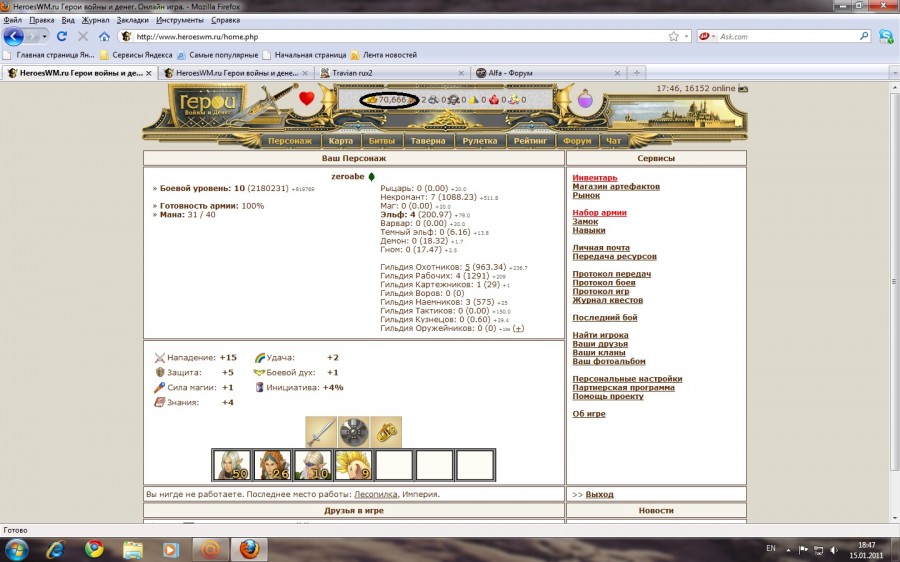Screen dimensions: 900x562
Task: Open the Протокол боев link
Action: click(x=604, y=282)
